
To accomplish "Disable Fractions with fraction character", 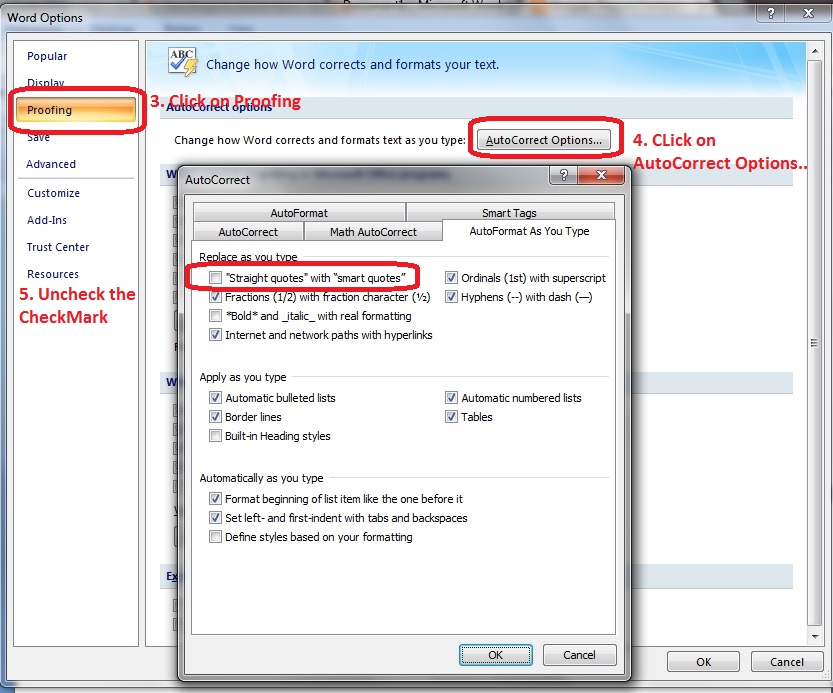I will point(216,296).
